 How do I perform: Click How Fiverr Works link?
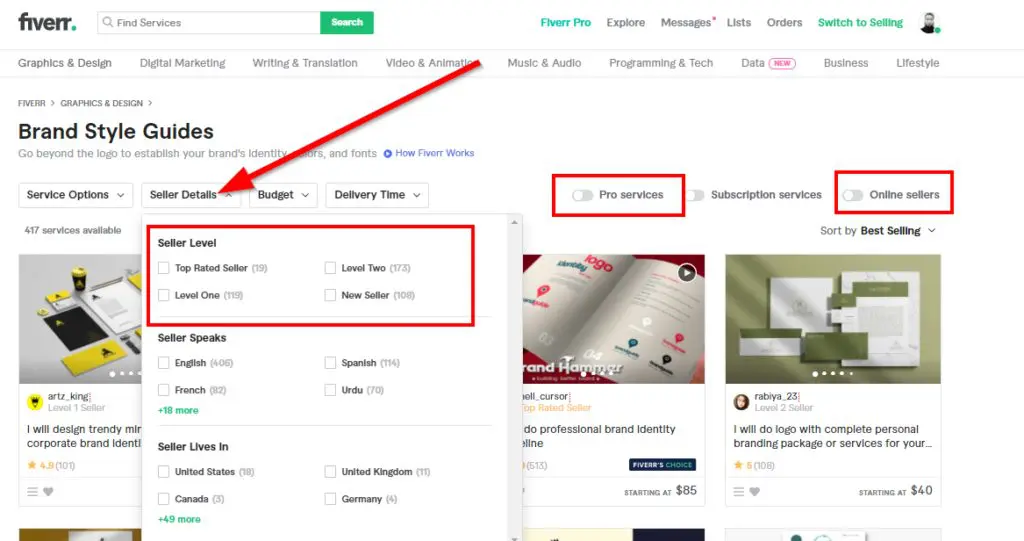[434, 153]
